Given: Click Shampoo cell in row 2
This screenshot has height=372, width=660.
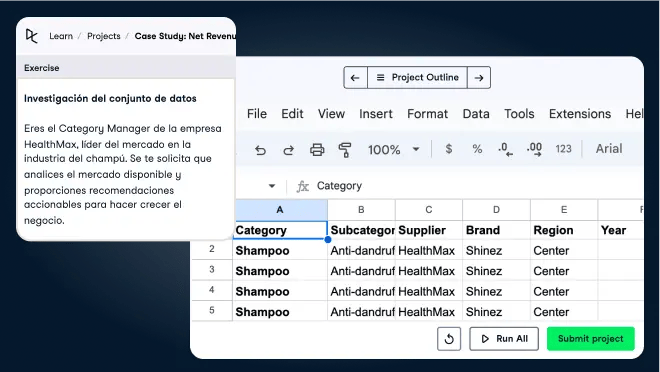Looking at the screenshot, I should pyautogui.click(x=280, y=251).
